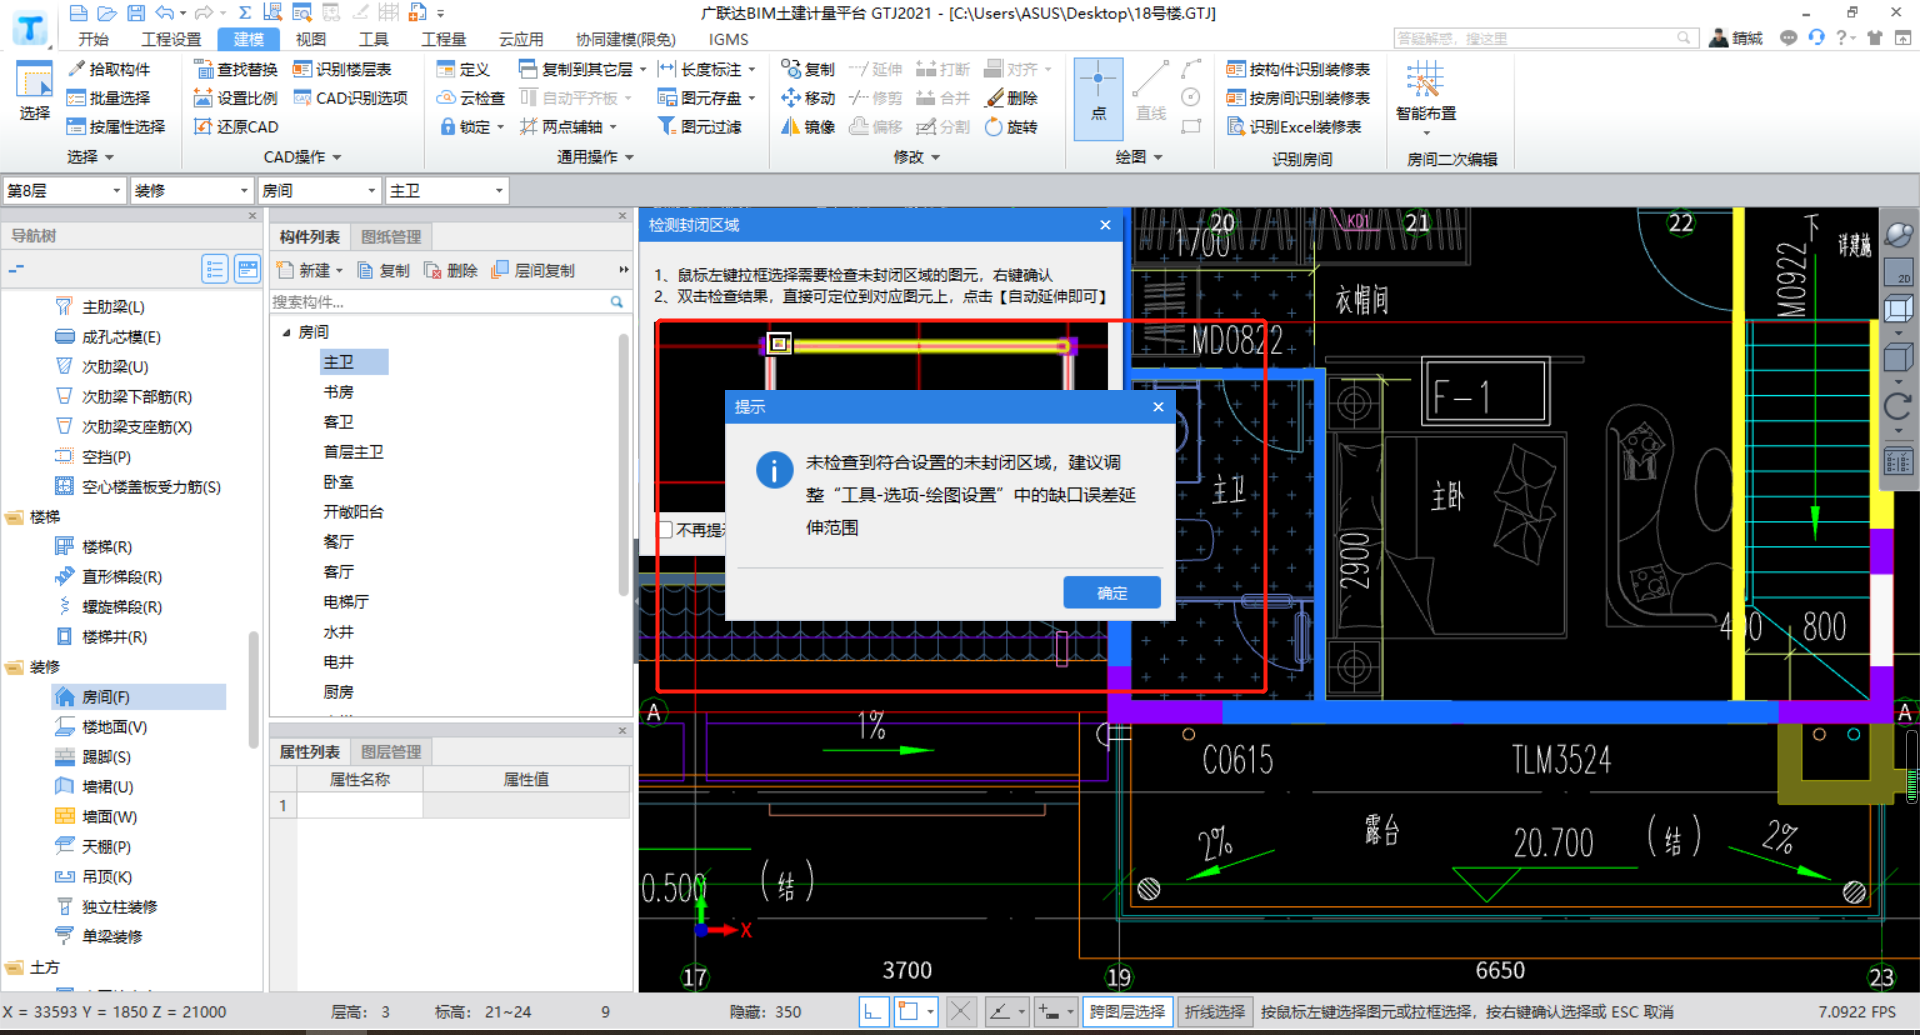Click the 旋转 tool
This screenshot has height=1035, width=1920.
[1012, 127]
